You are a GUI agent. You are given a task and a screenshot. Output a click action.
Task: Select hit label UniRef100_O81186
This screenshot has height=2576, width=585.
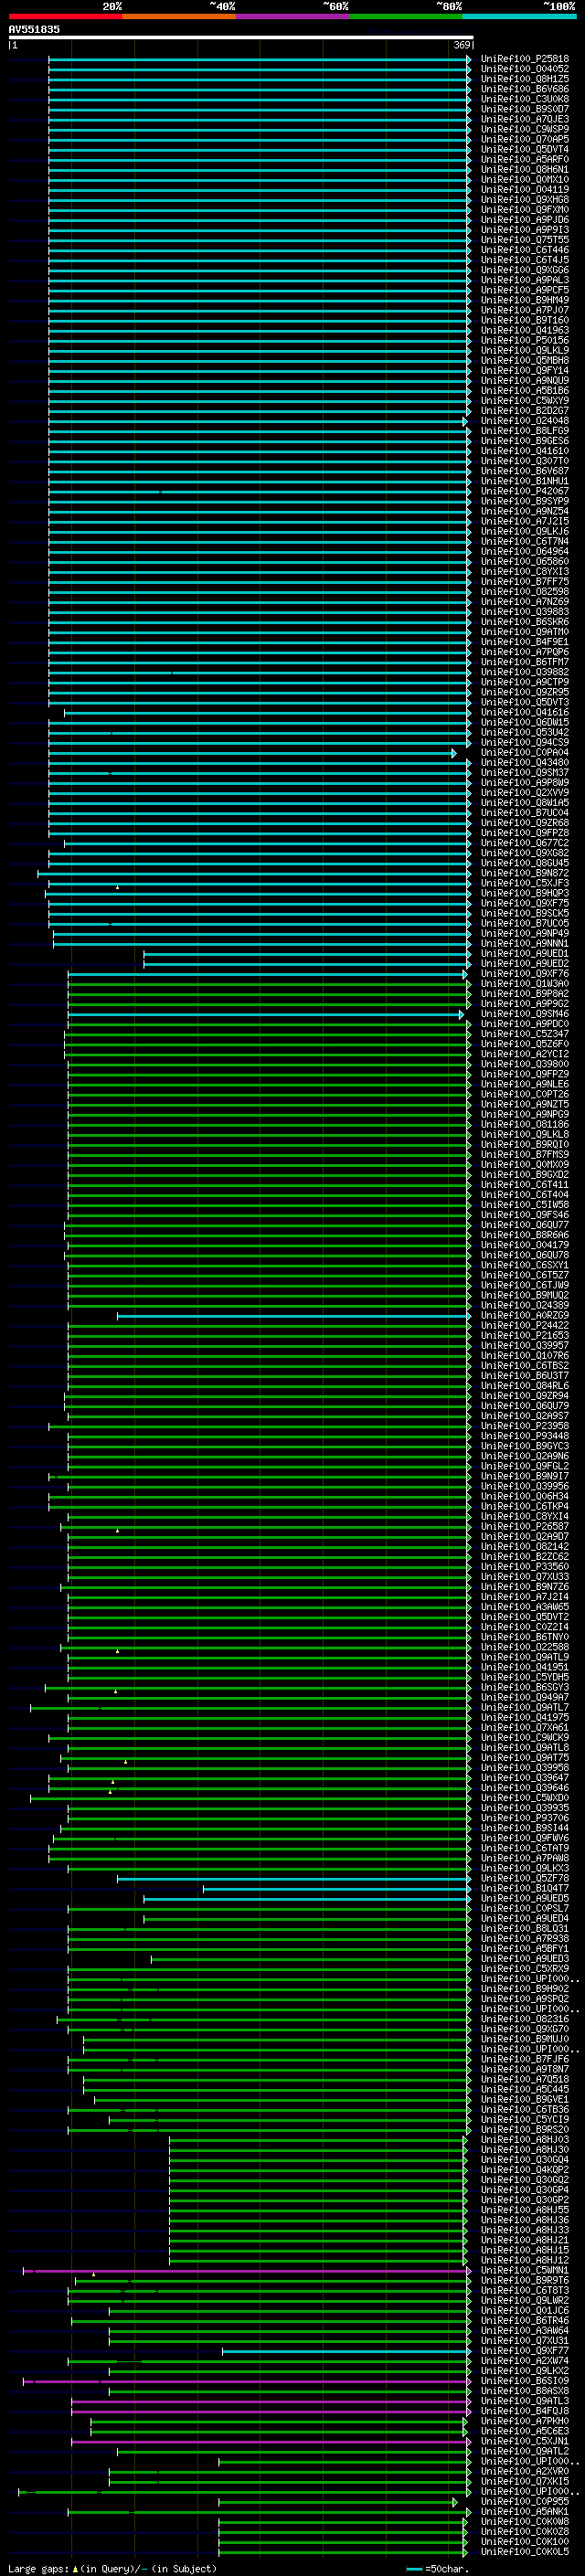525,1125
